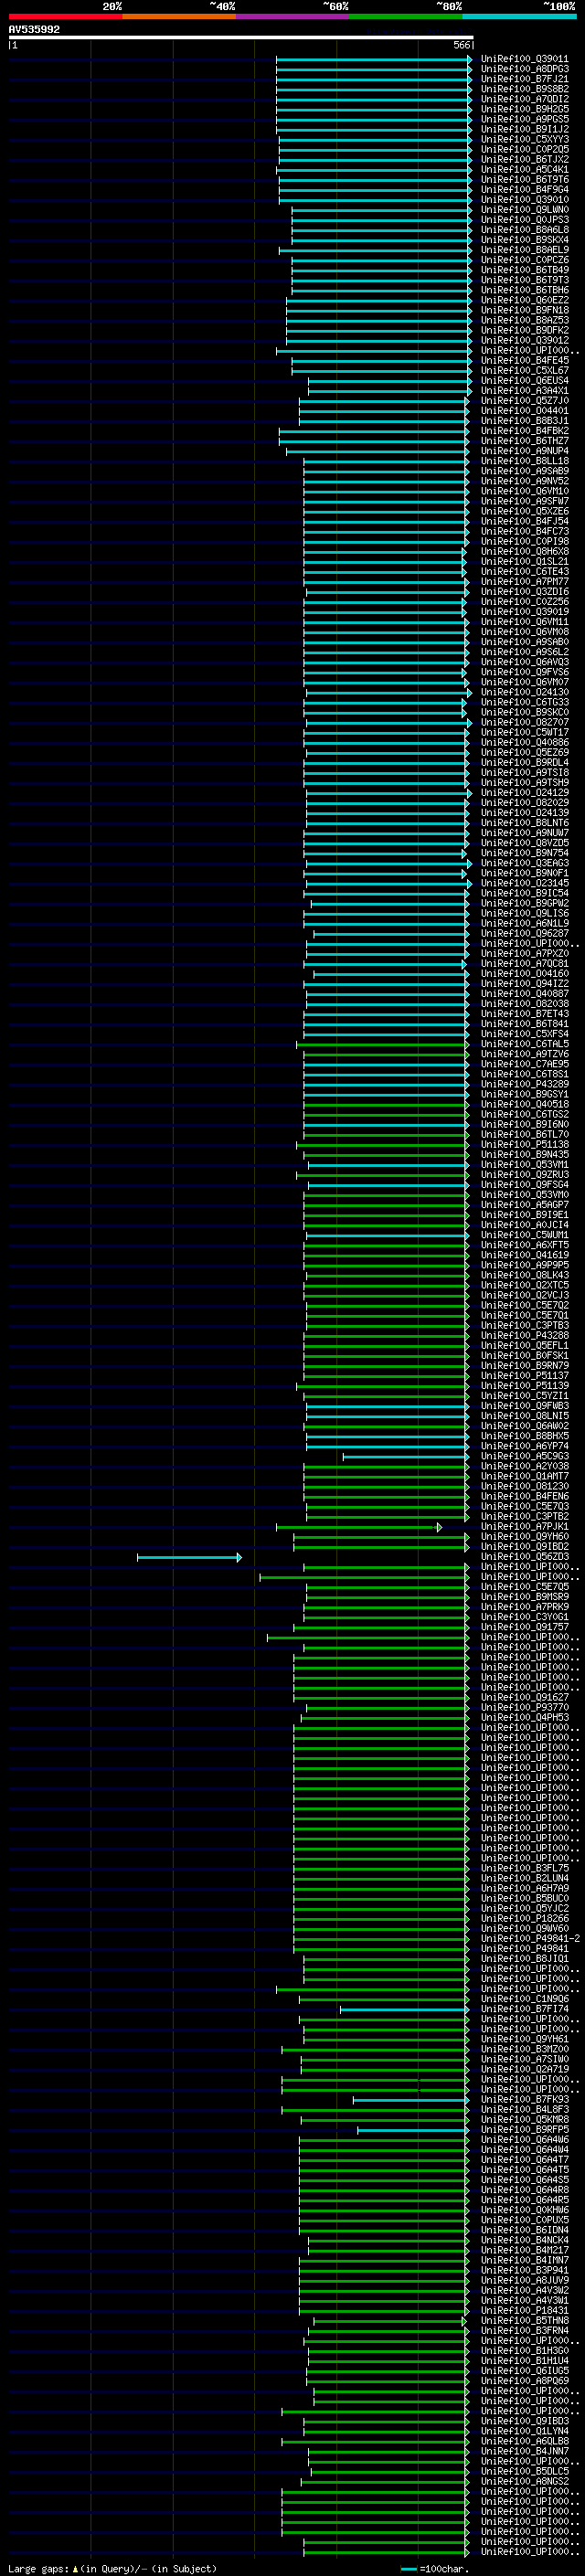The image size is (585, 2576).
Task: Select hit label UniRef100_A8PQ69
Action: (524, 2380)
